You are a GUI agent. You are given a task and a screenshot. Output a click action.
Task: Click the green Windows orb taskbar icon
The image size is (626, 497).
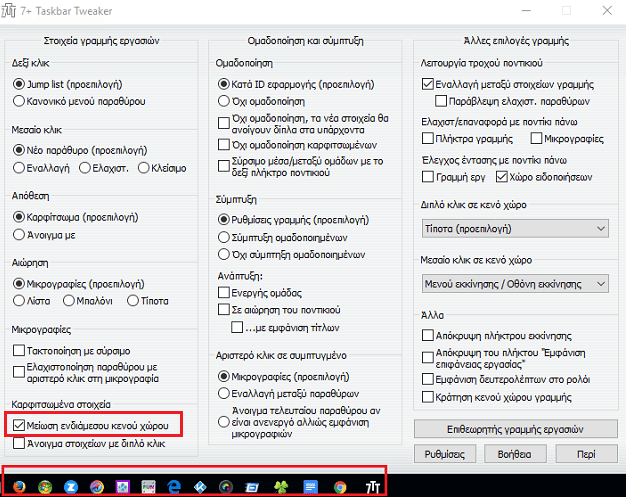pos(45,487)
